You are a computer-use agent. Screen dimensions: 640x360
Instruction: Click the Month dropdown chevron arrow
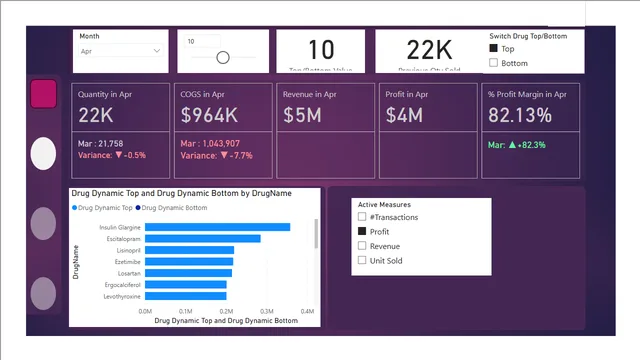pyautogui.click(x=157, y=51)
